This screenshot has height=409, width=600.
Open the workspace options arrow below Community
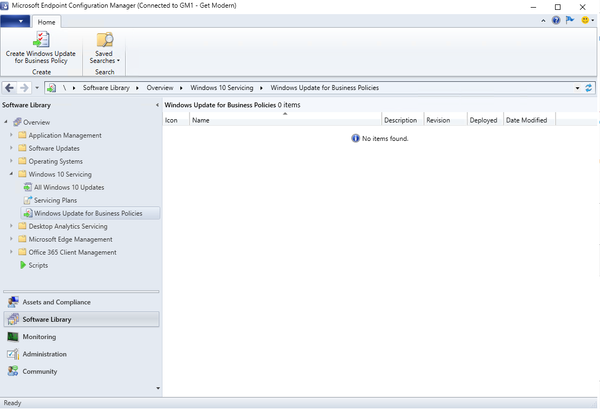tap(158, 388)
